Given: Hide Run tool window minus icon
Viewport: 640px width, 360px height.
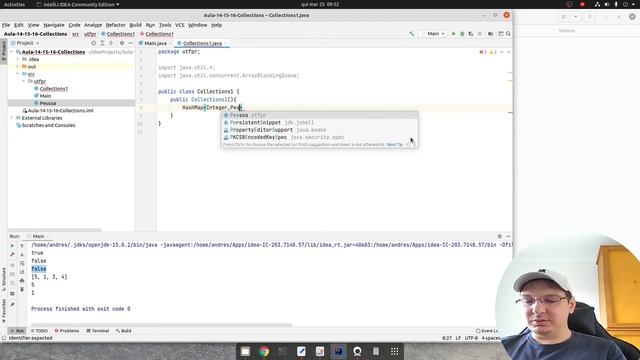Looking at the screenshot, I should tap(508, 236).
